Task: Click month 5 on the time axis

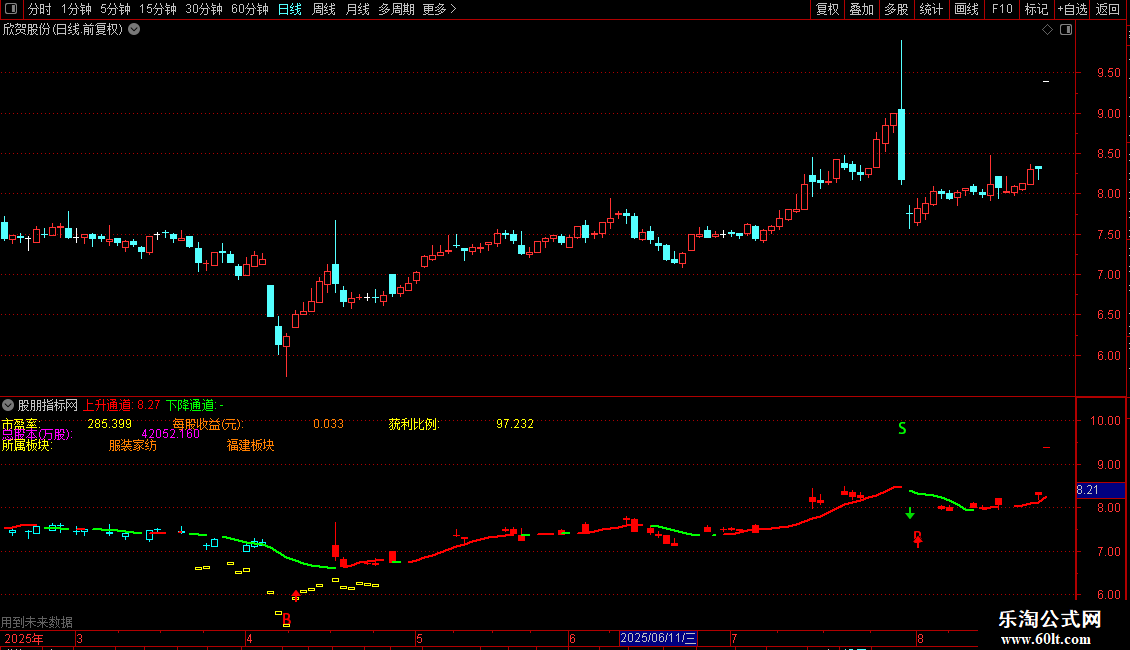Action: (419, 638)
